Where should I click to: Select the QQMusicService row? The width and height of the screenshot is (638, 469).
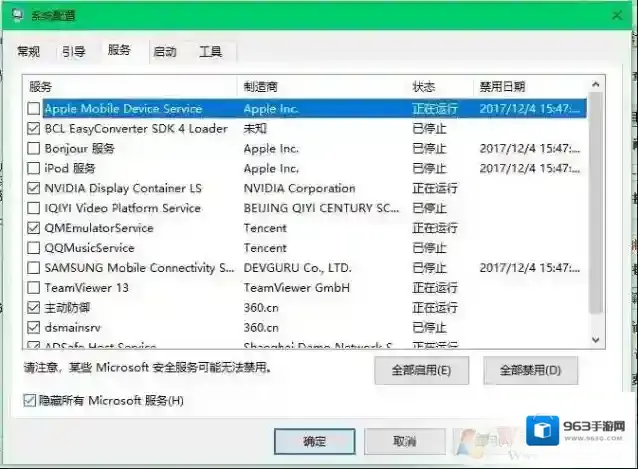(x=305, y=248)
